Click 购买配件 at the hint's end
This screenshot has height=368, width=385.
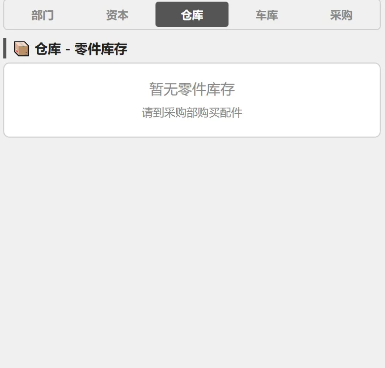point(220,113)
